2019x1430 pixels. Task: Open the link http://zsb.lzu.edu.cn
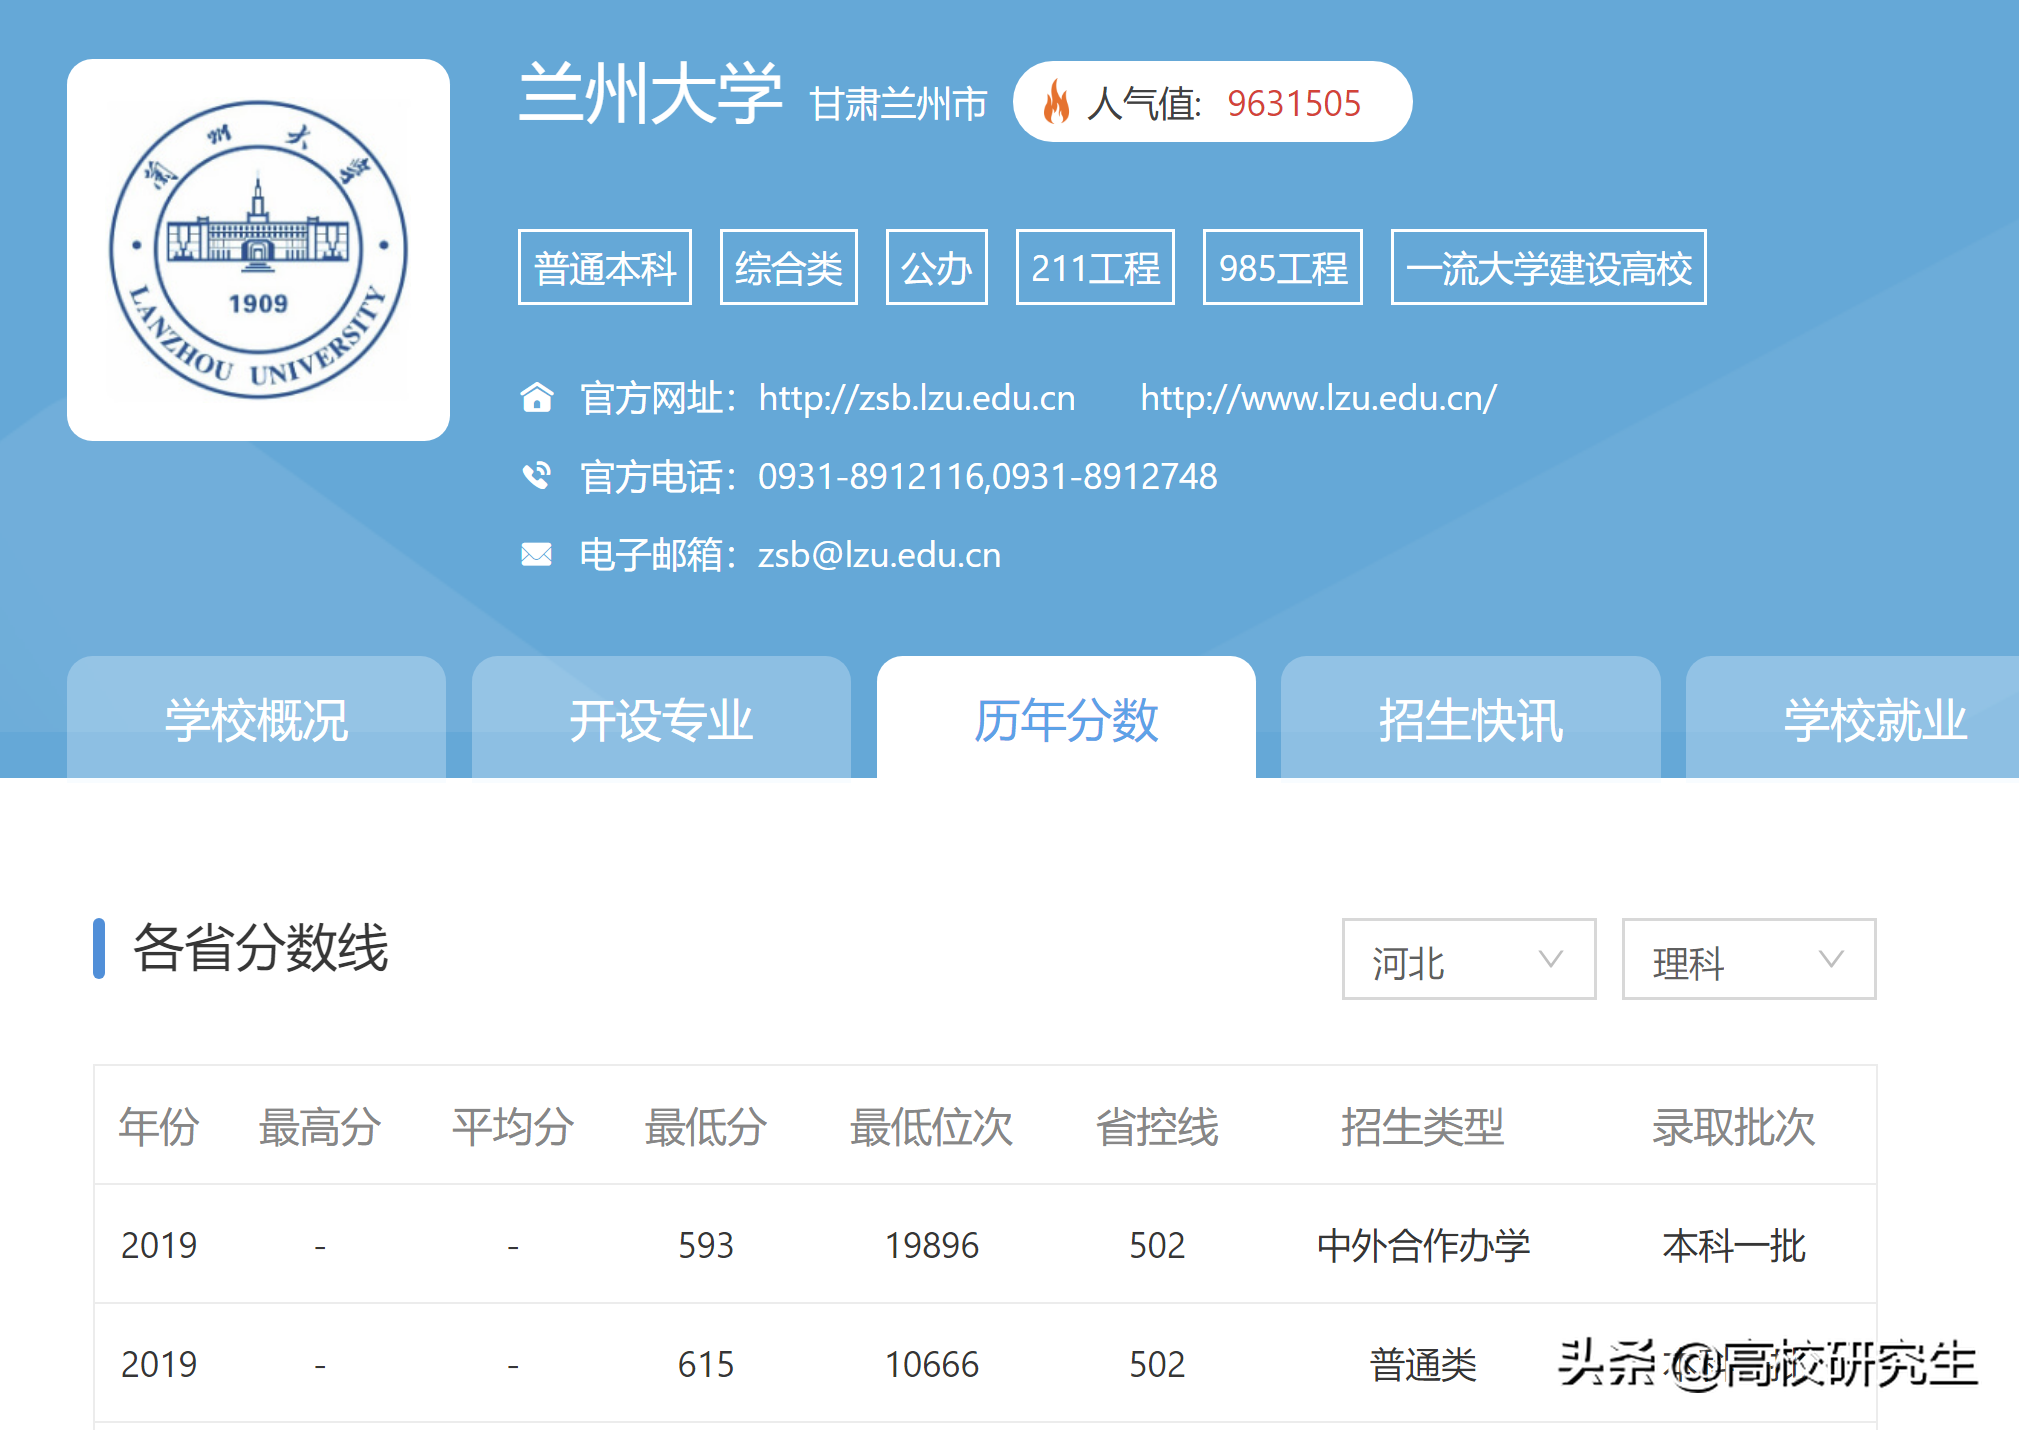click(917, 397)
